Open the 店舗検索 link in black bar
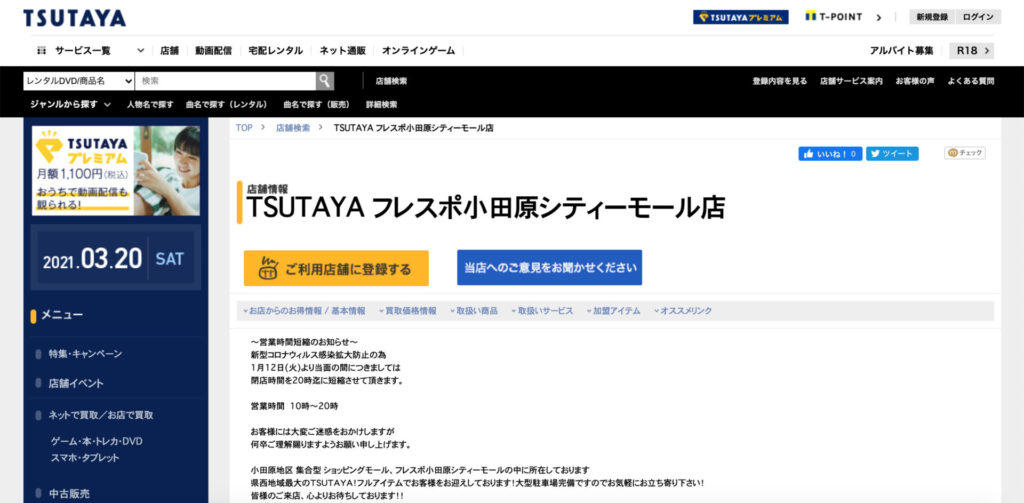1024x503 pixels. (391, 82)
